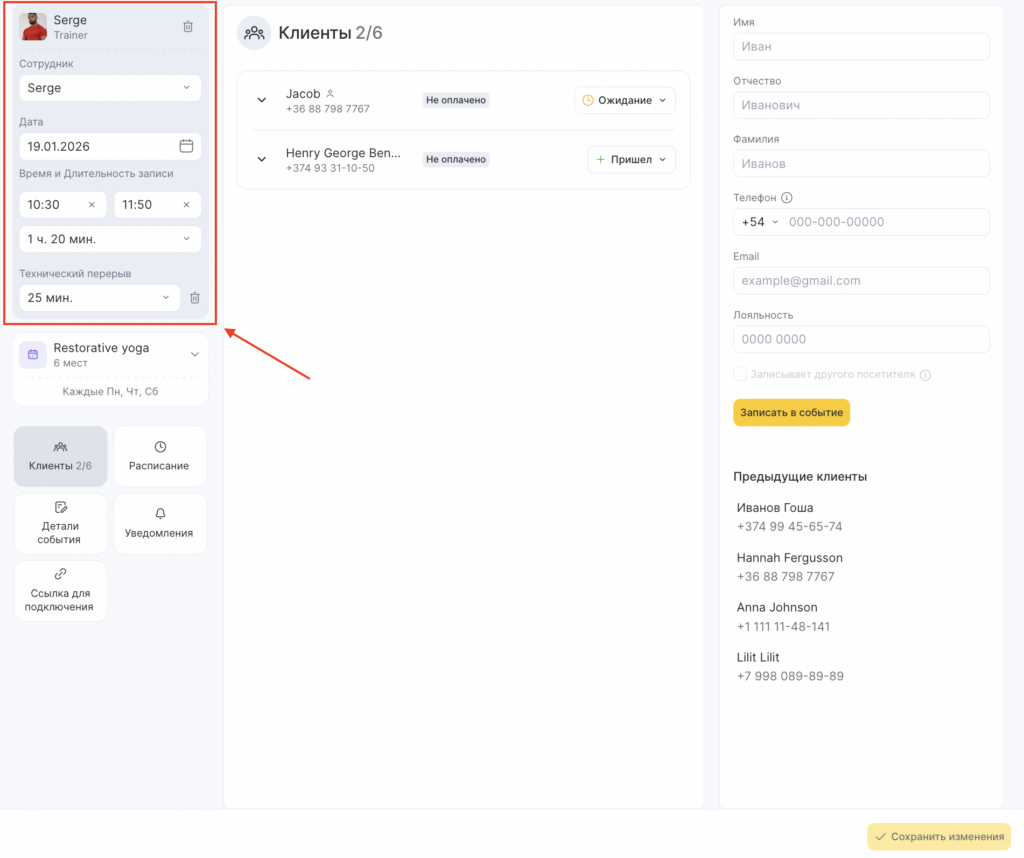
Task: Click the info icon beside booking checkbox
Action: (x=925, y=375)
